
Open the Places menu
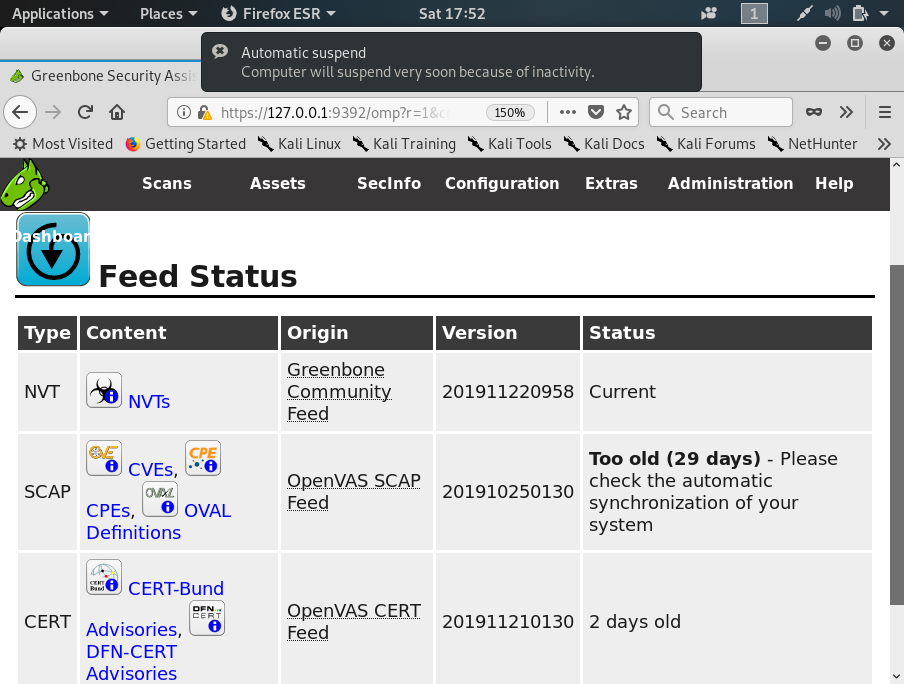168,13
